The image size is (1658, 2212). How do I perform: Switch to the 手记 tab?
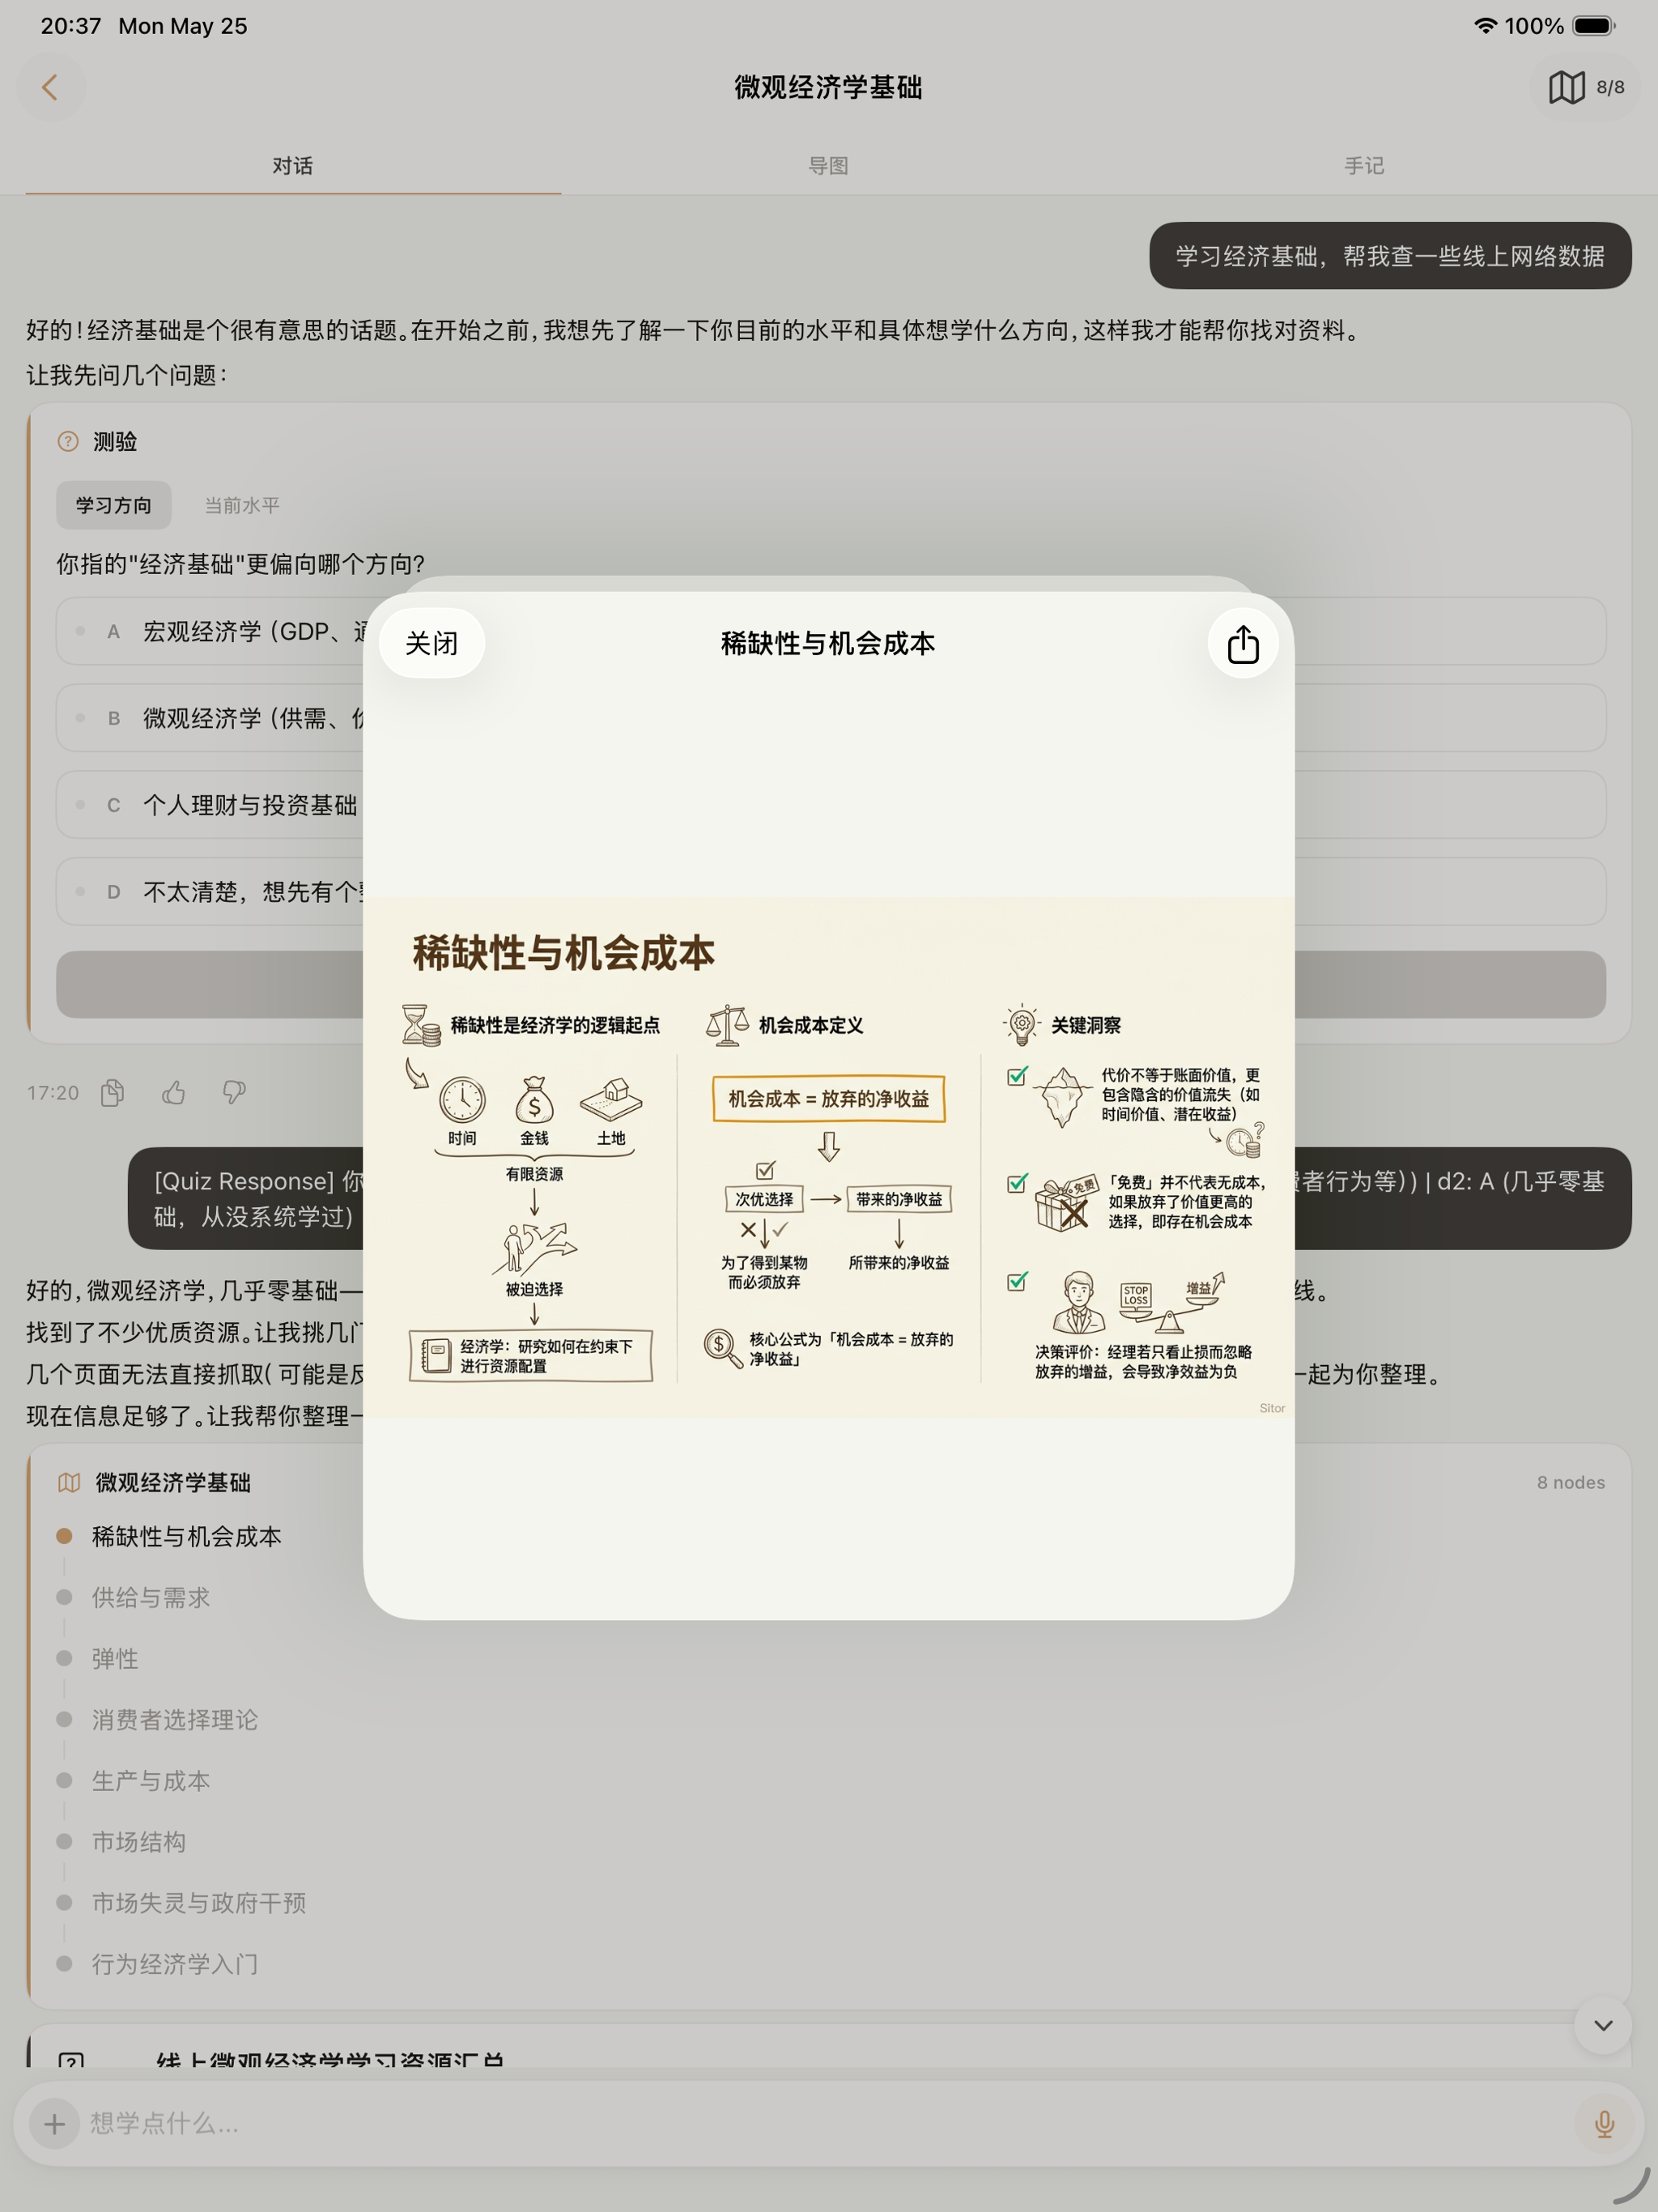[x=1364, y=165]
